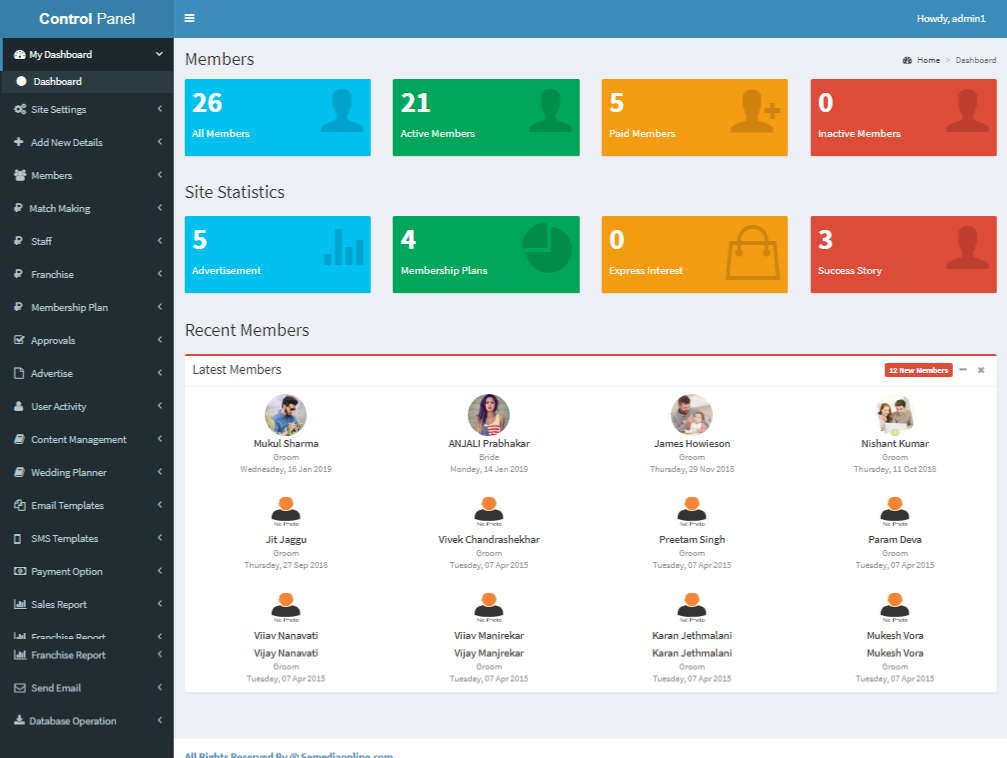The height and width of the screenshot is (758, 1007).
Task: Click the Home breadcrumb link
Action: [928, 60]
